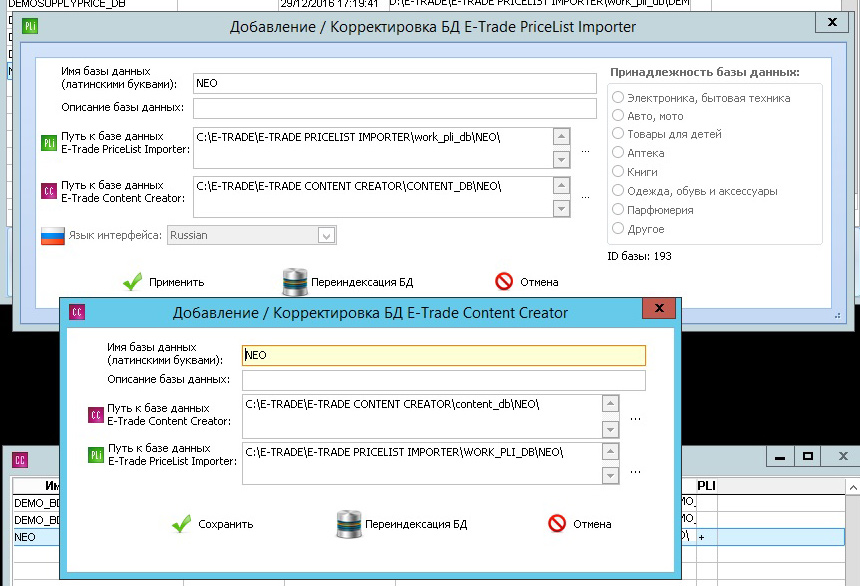Select Товары для детей radio option

click(x=618, y=133)
